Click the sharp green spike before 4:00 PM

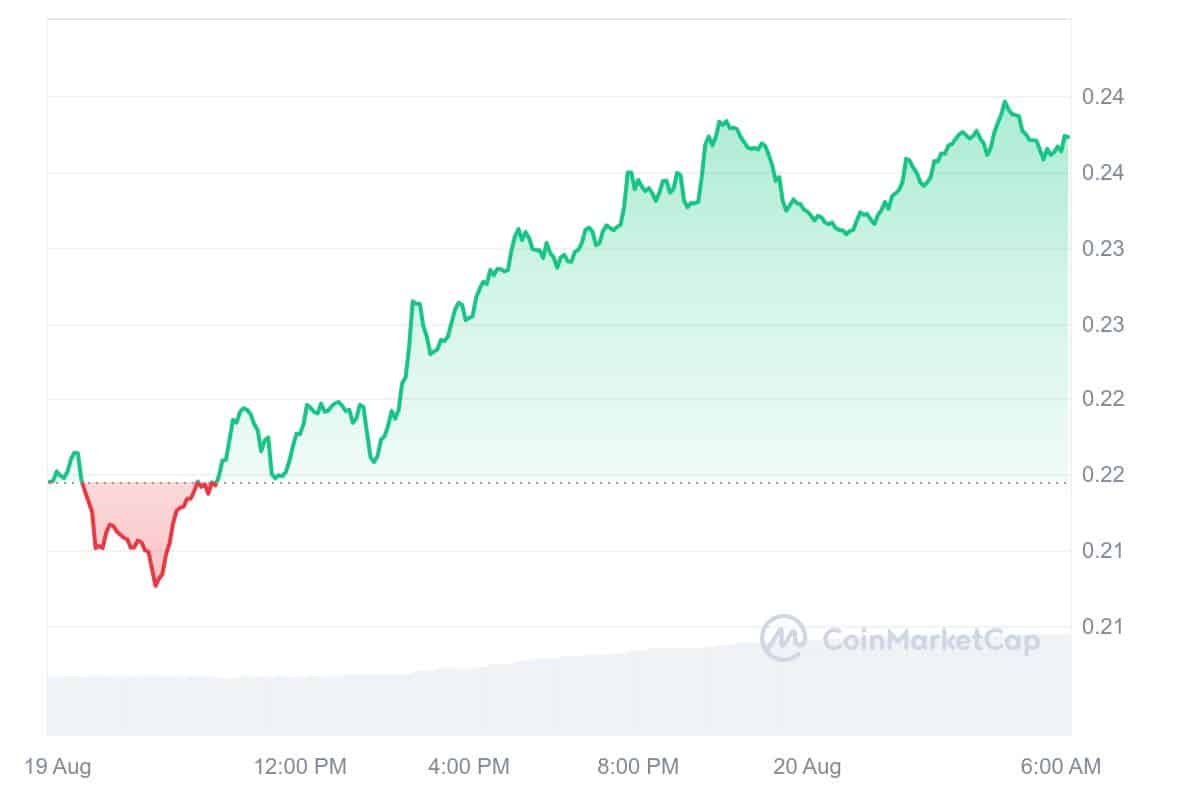(412, 301)
